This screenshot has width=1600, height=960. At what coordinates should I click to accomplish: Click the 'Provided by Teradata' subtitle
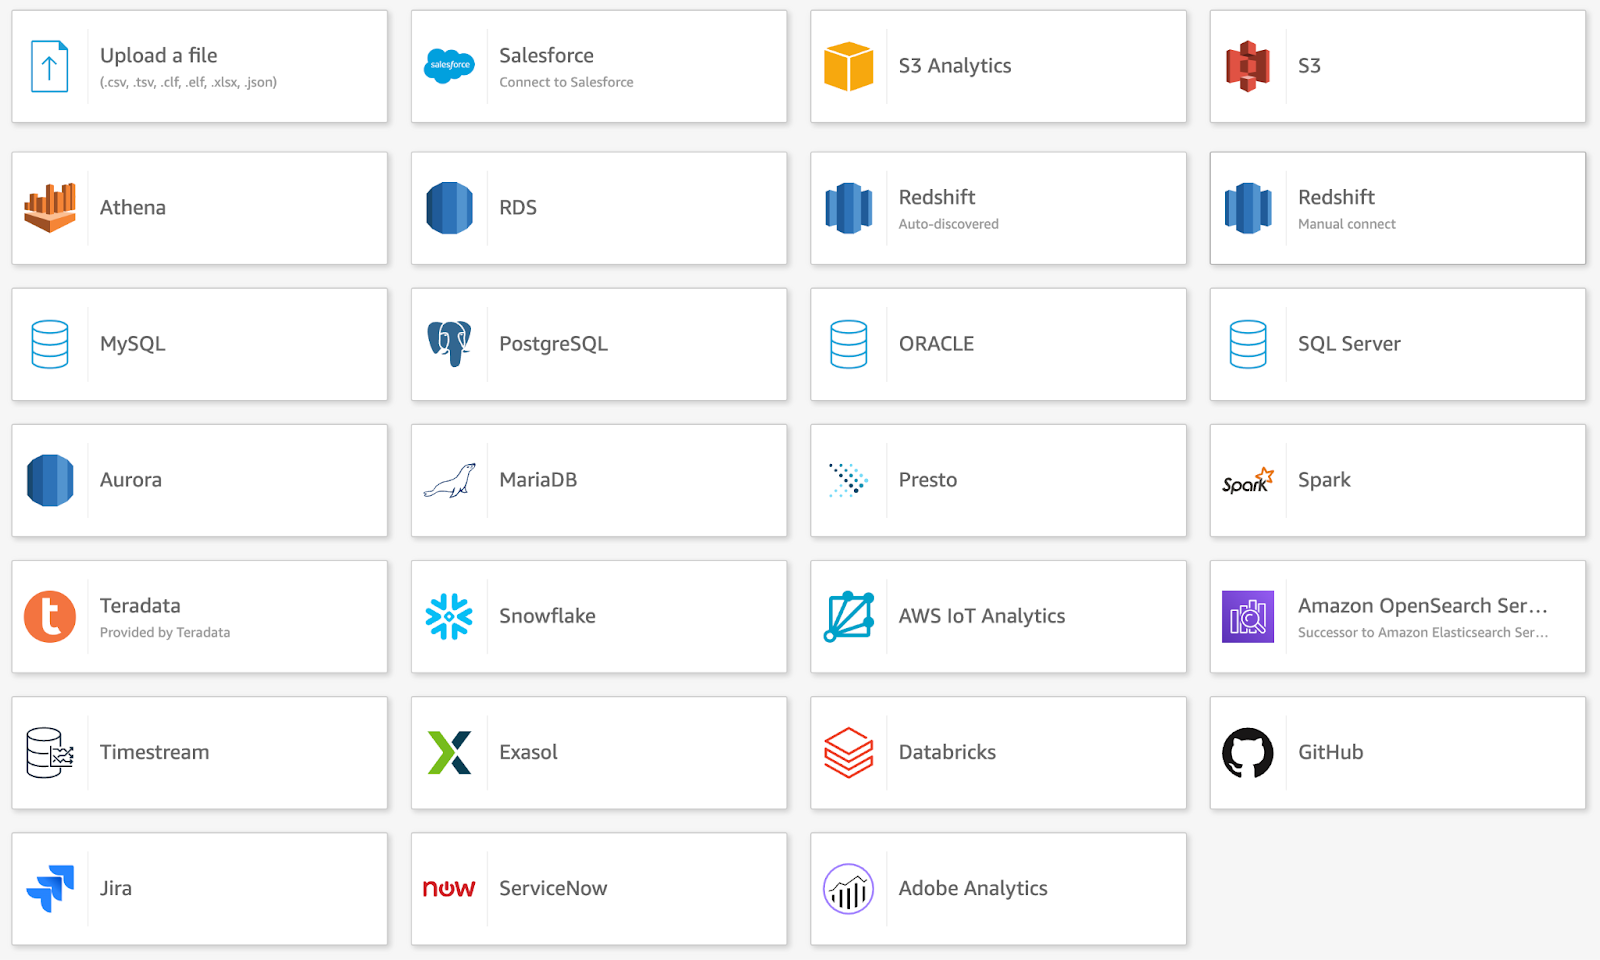tap(165, 632)
